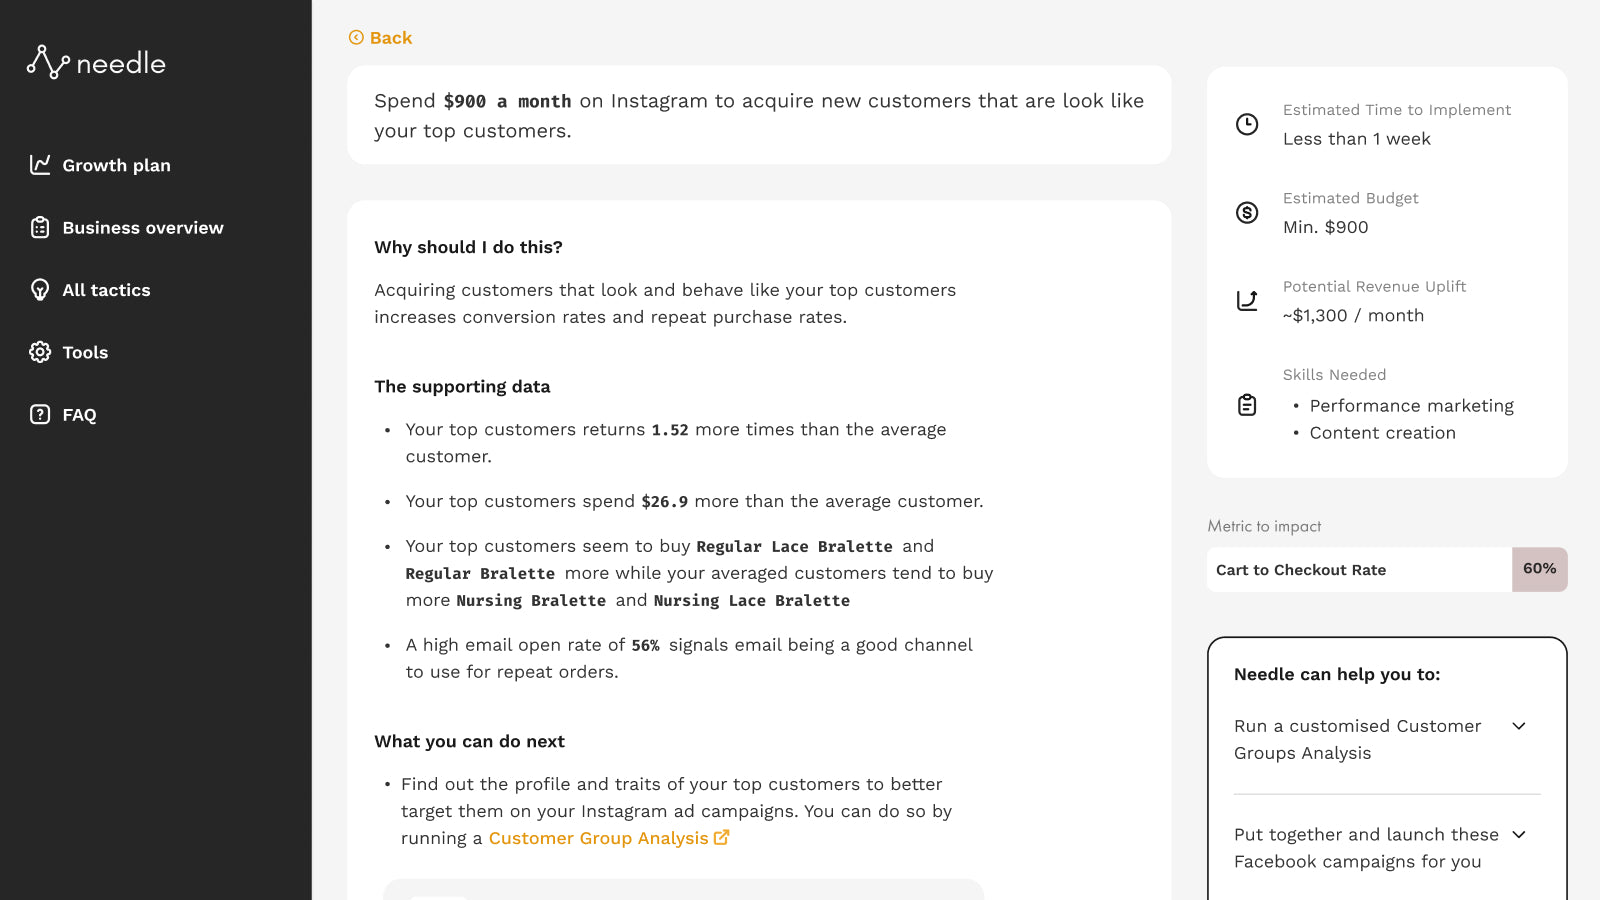
Task: Click the Cart to Checkout Rate metric bar
Action: [1387, 569]
